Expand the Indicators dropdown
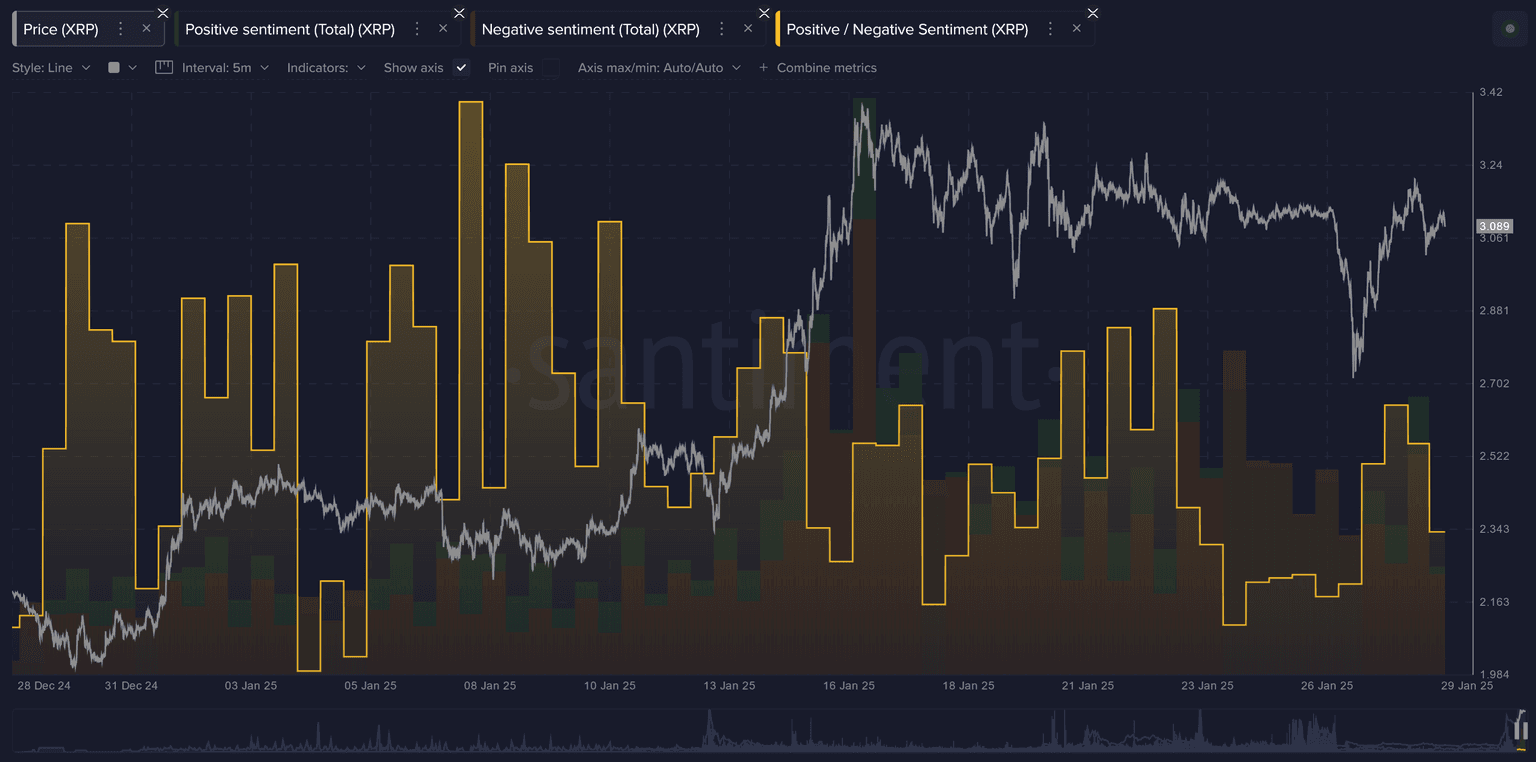 (x=326, y=68)
